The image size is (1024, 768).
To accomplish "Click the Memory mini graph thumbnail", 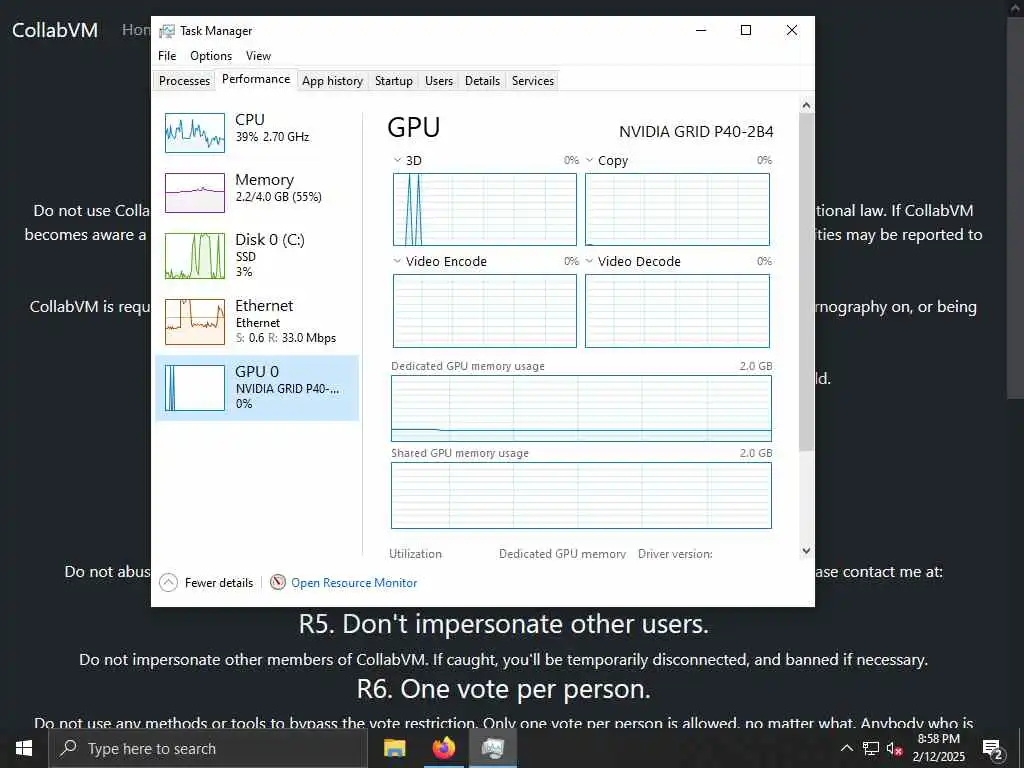I will (195, 193).
